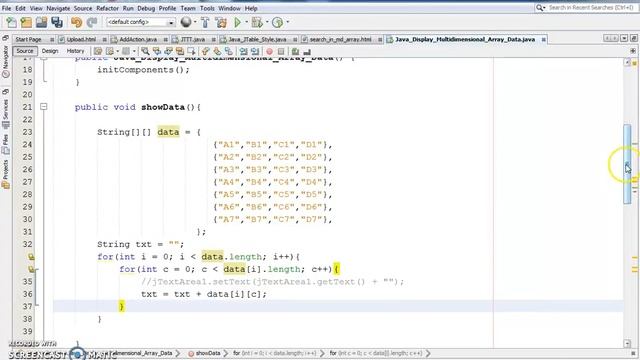
Task: Close the Java_Display_Multidimensional_Array_Data.java tab
Action: point(544,40)
